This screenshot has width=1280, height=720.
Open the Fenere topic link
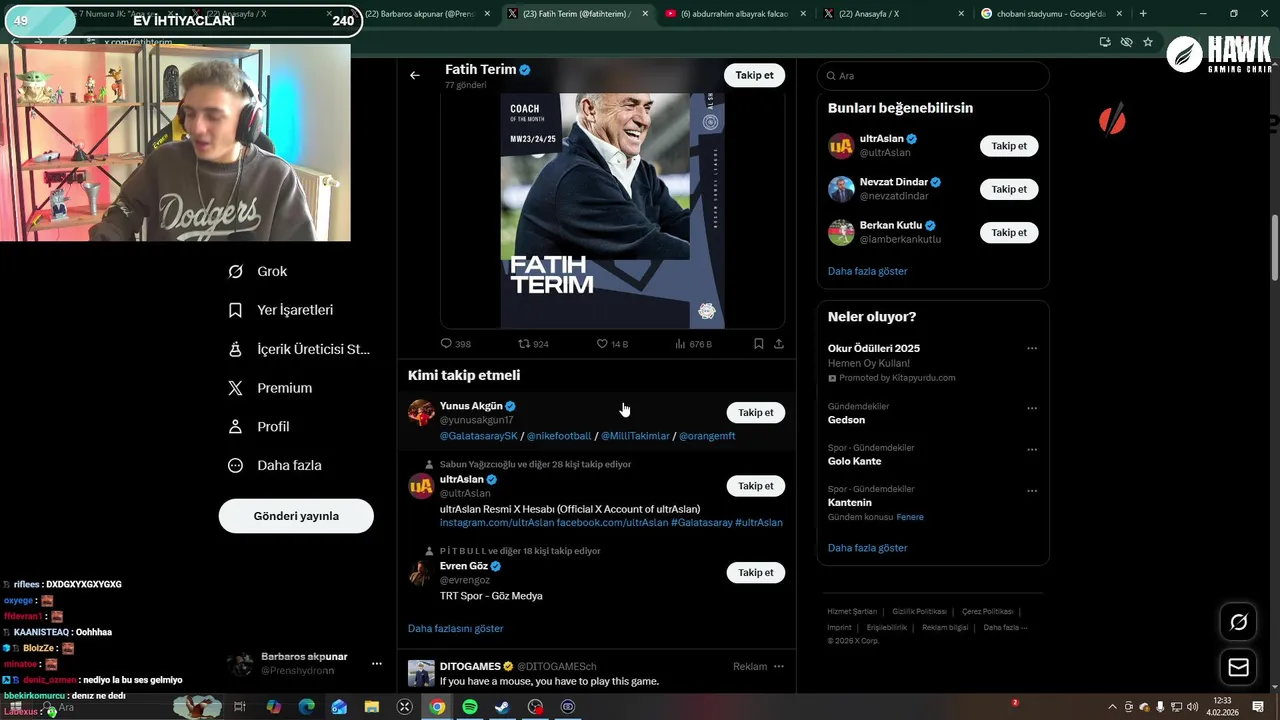click(910, 517)
